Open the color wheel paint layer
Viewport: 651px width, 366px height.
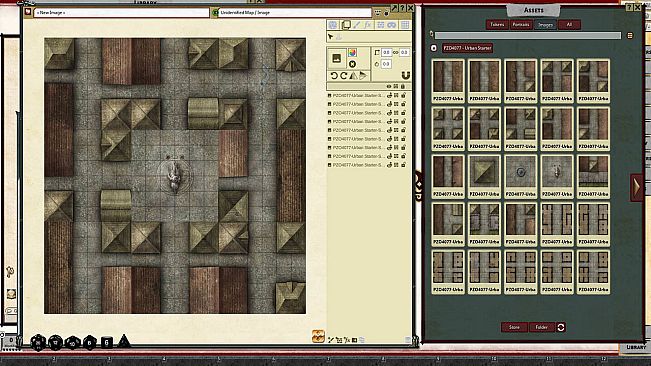click(x=352, y=53)
